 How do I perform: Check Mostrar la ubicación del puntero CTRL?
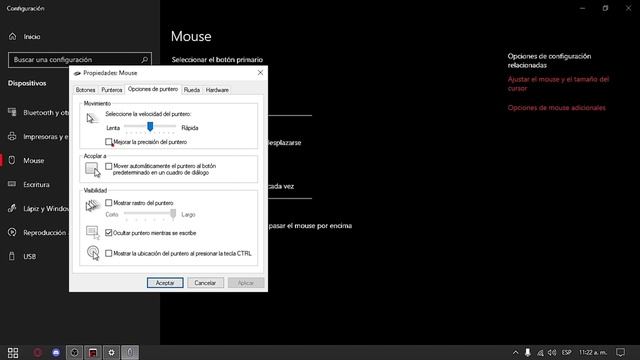point(109,253)
